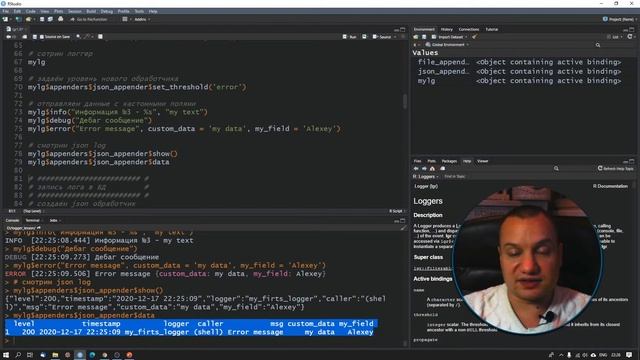Click the Help pane back arrow icon

(416, 169)
